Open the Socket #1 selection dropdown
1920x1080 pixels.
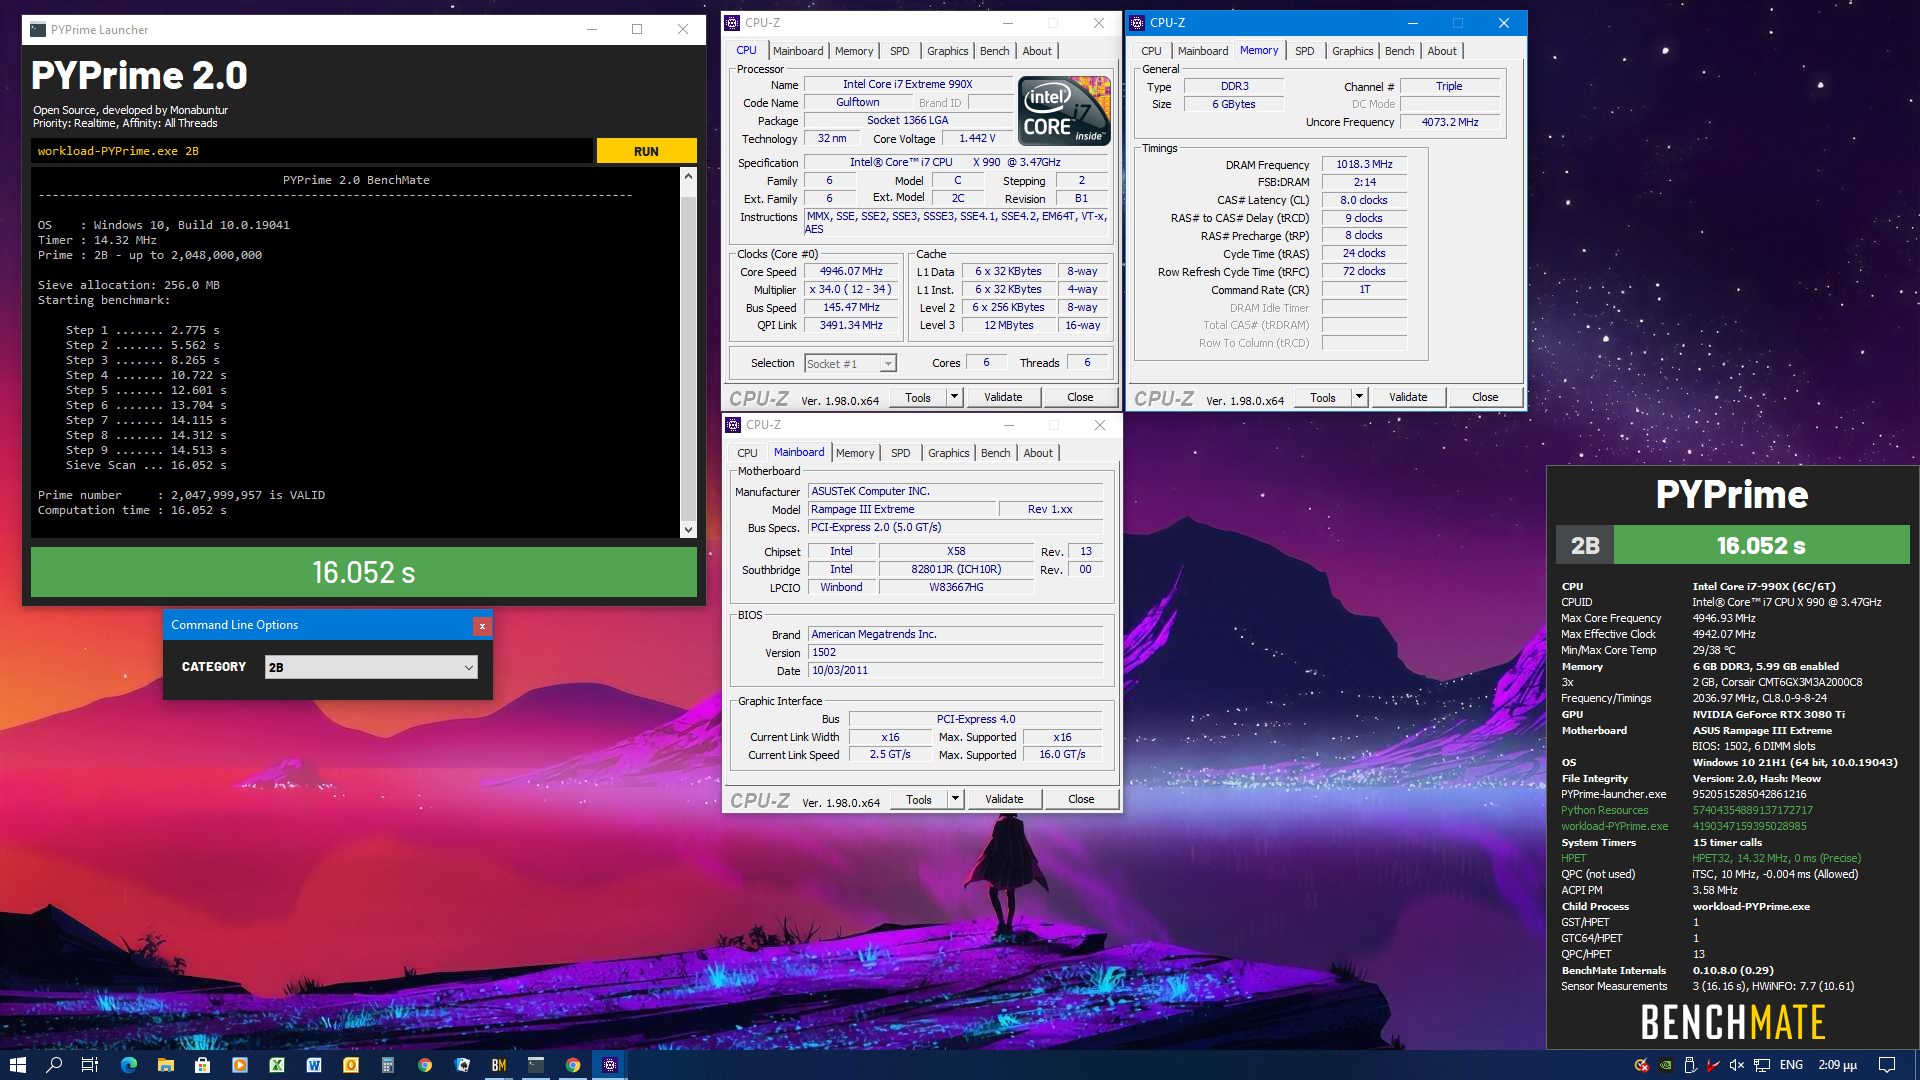850,364
